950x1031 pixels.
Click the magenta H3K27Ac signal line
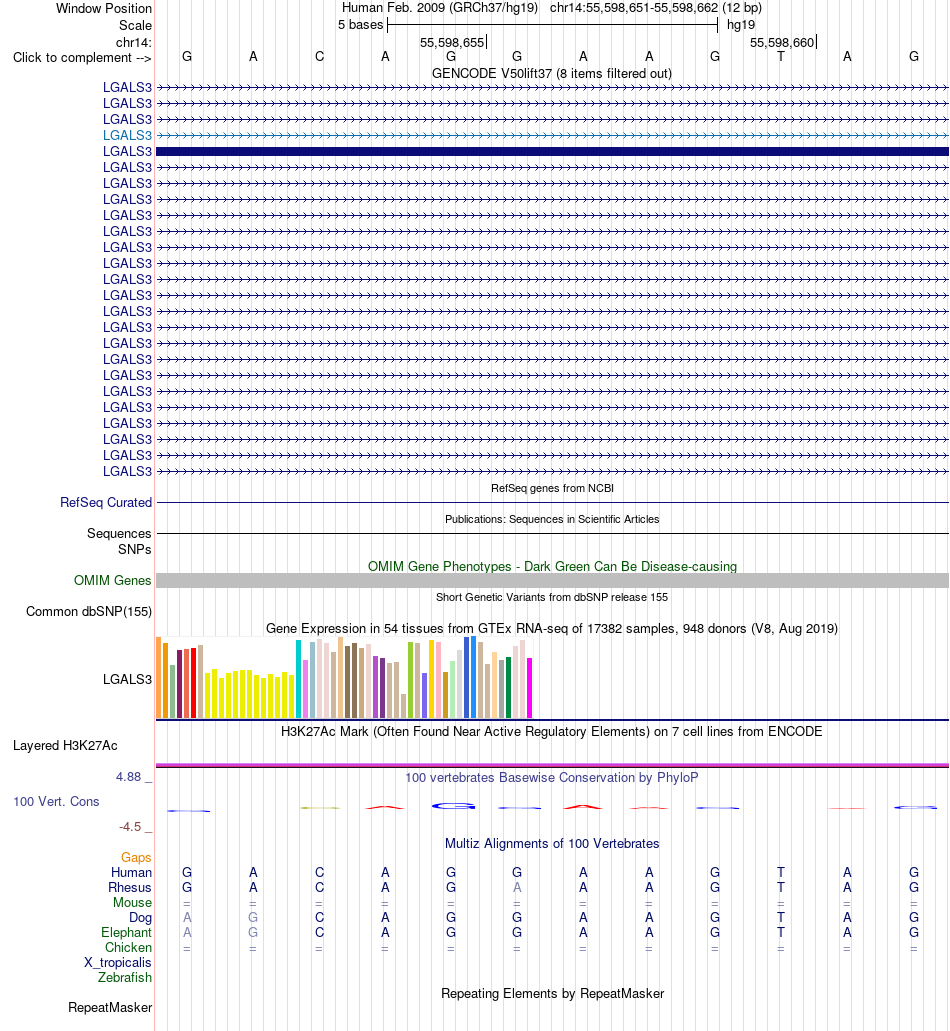tap(552, 765)
